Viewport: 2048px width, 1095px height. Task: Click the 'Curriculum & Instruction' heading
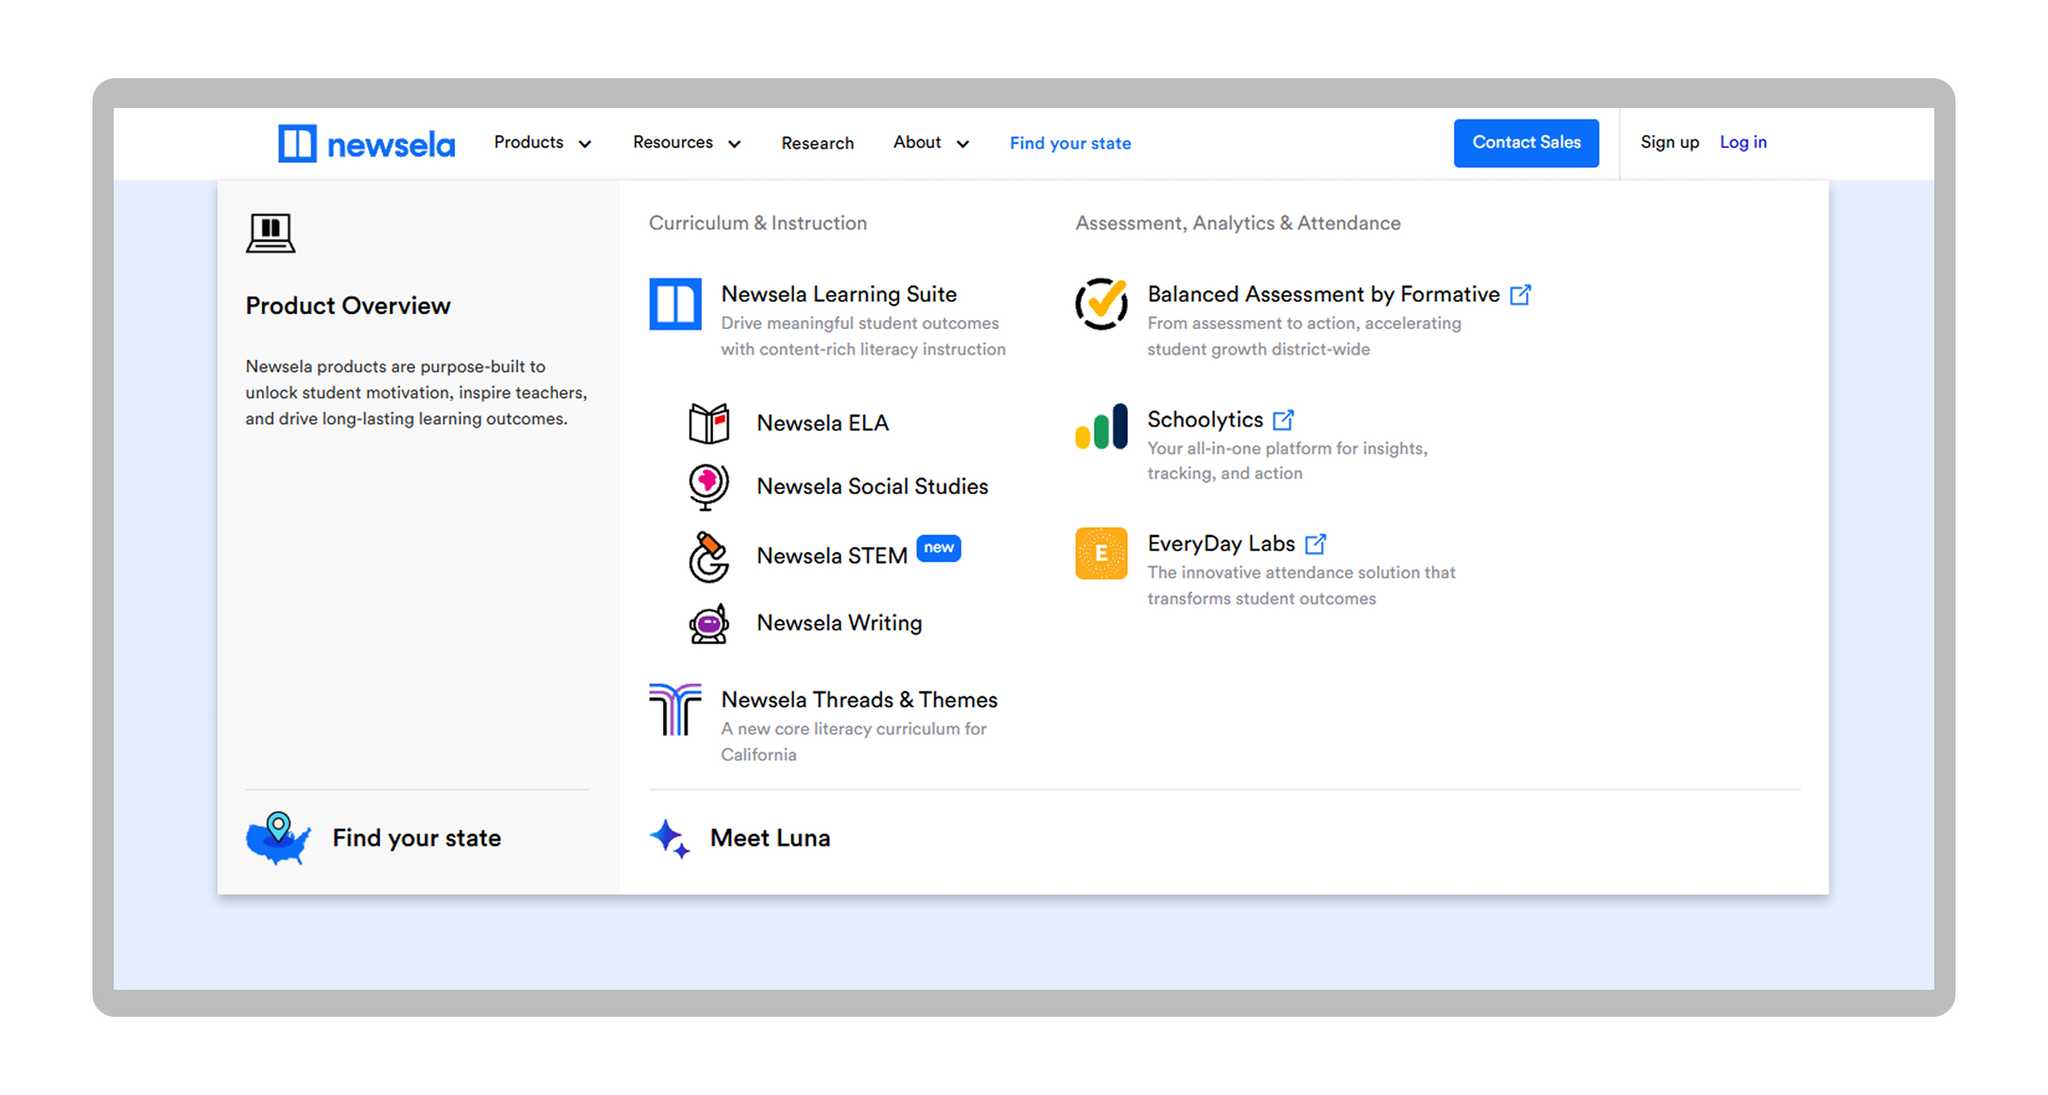pos(758,223)
